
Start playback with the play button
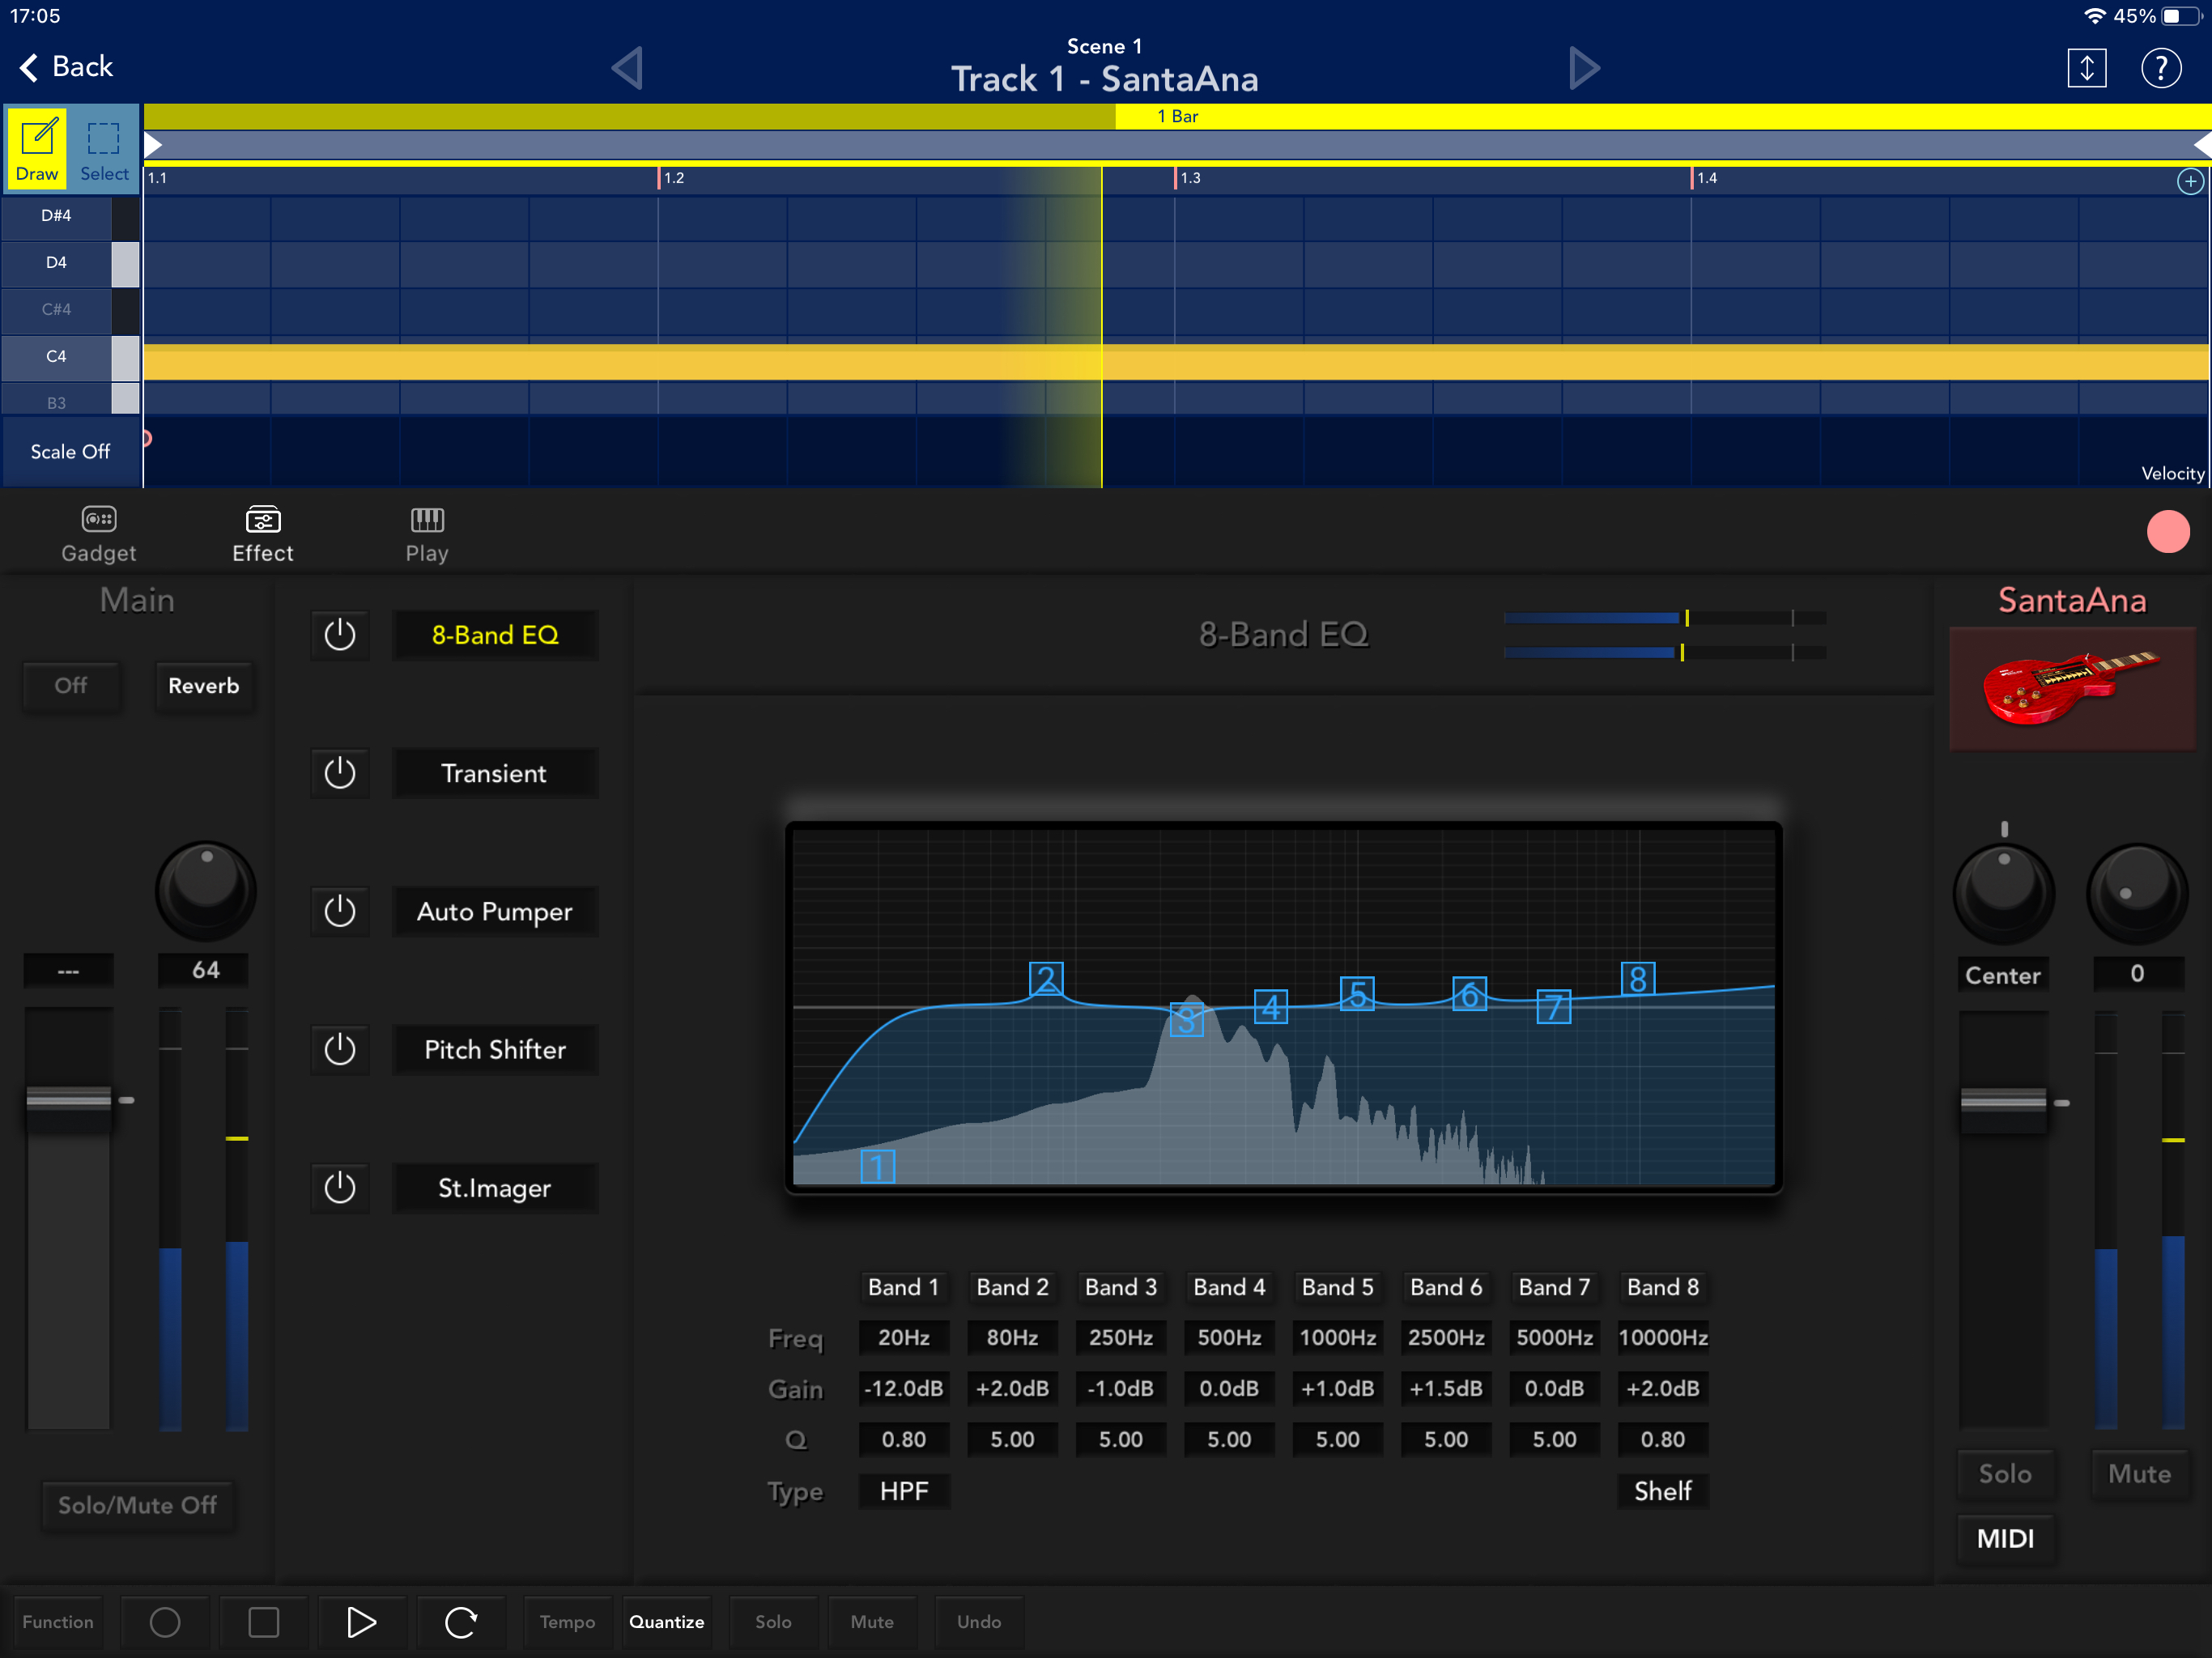coord(361,1622)
